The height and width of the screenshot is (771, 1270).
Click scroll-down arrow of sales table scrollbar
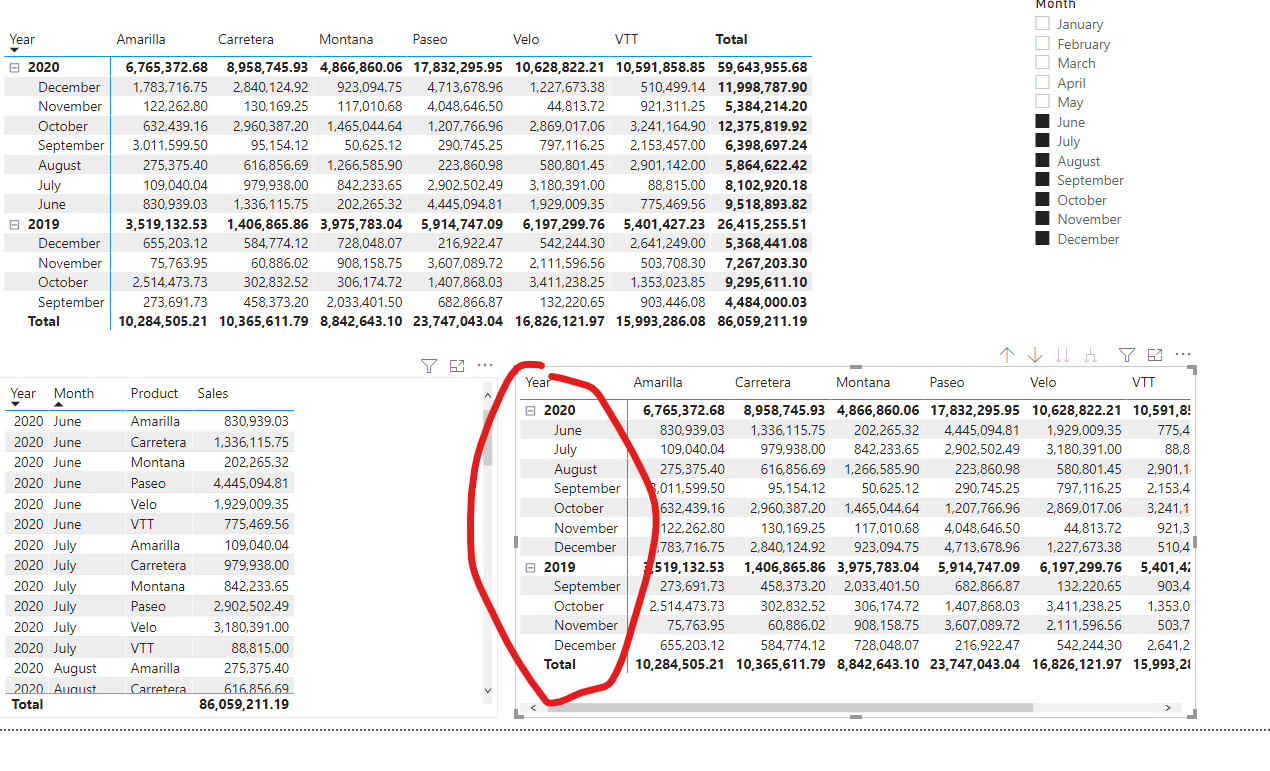point(488,689)
